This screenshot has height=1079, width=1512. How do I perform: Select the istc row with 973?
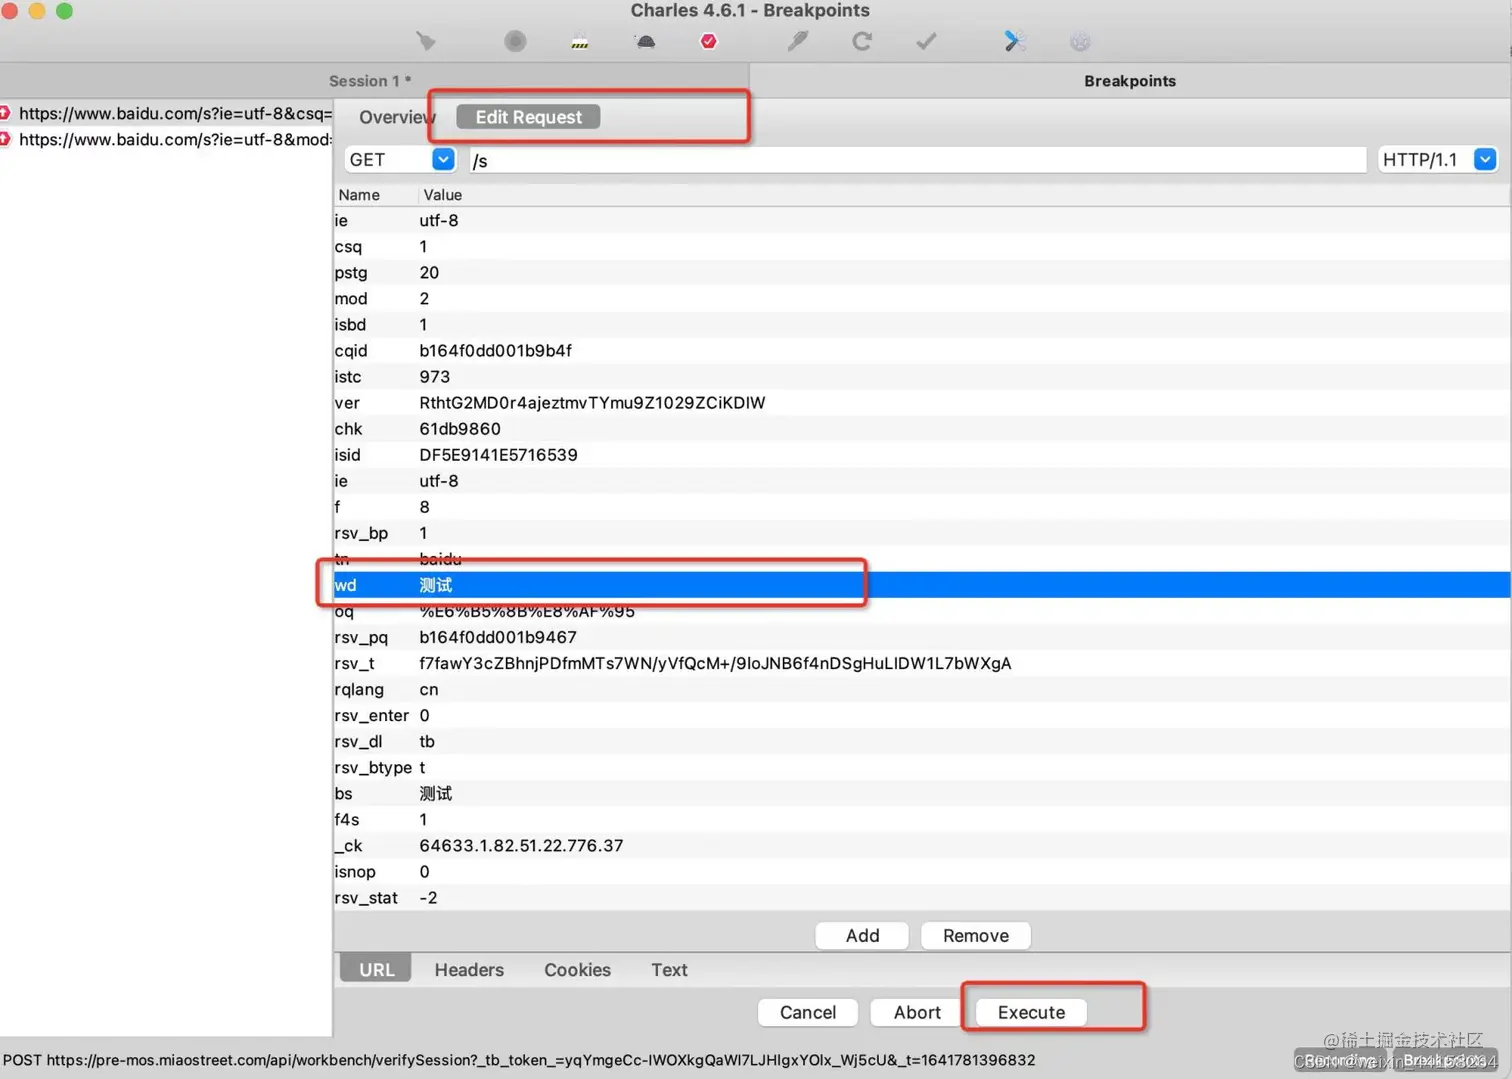[922, 377]
